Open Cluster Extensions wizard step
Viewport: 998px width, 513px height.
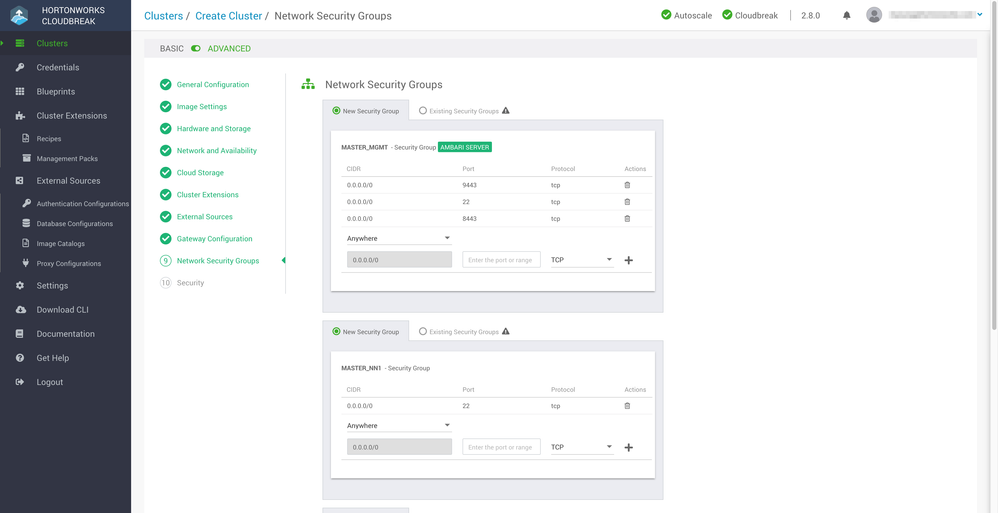coord(207,195)
